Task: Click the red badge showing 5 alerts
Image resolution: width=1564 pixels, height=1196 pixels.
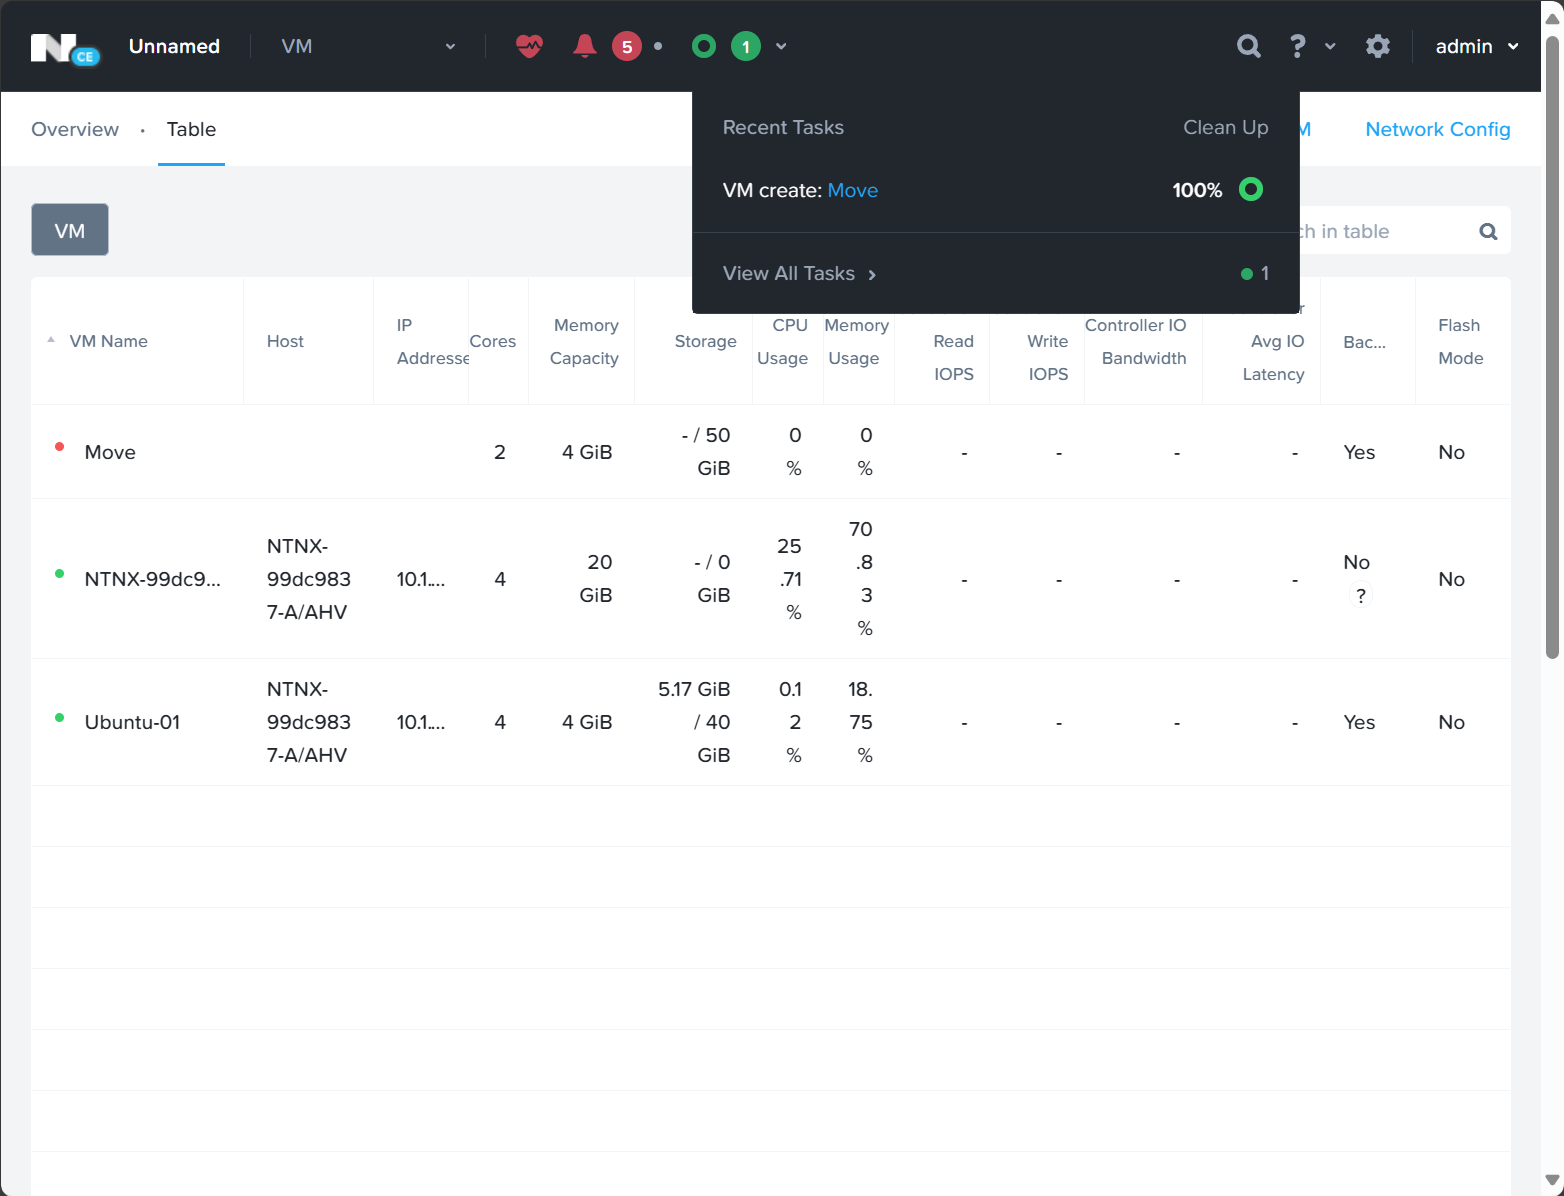Action: [627, 47]
